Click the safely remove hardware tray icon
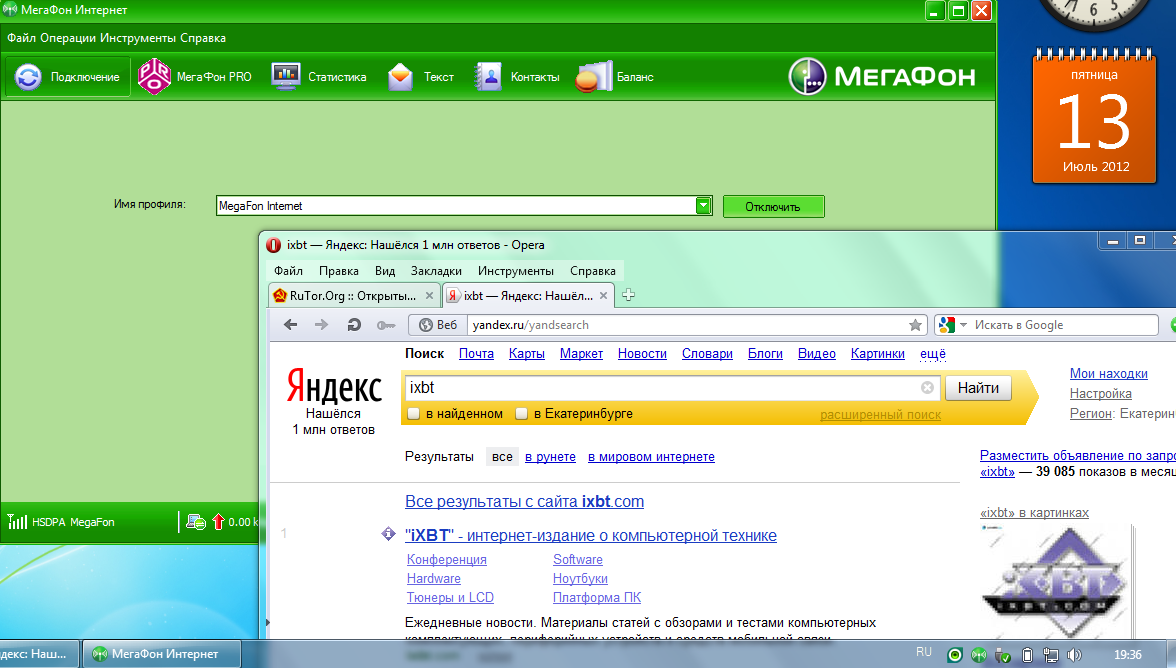Viewport: 1176px width, 668px height. 1003,655
